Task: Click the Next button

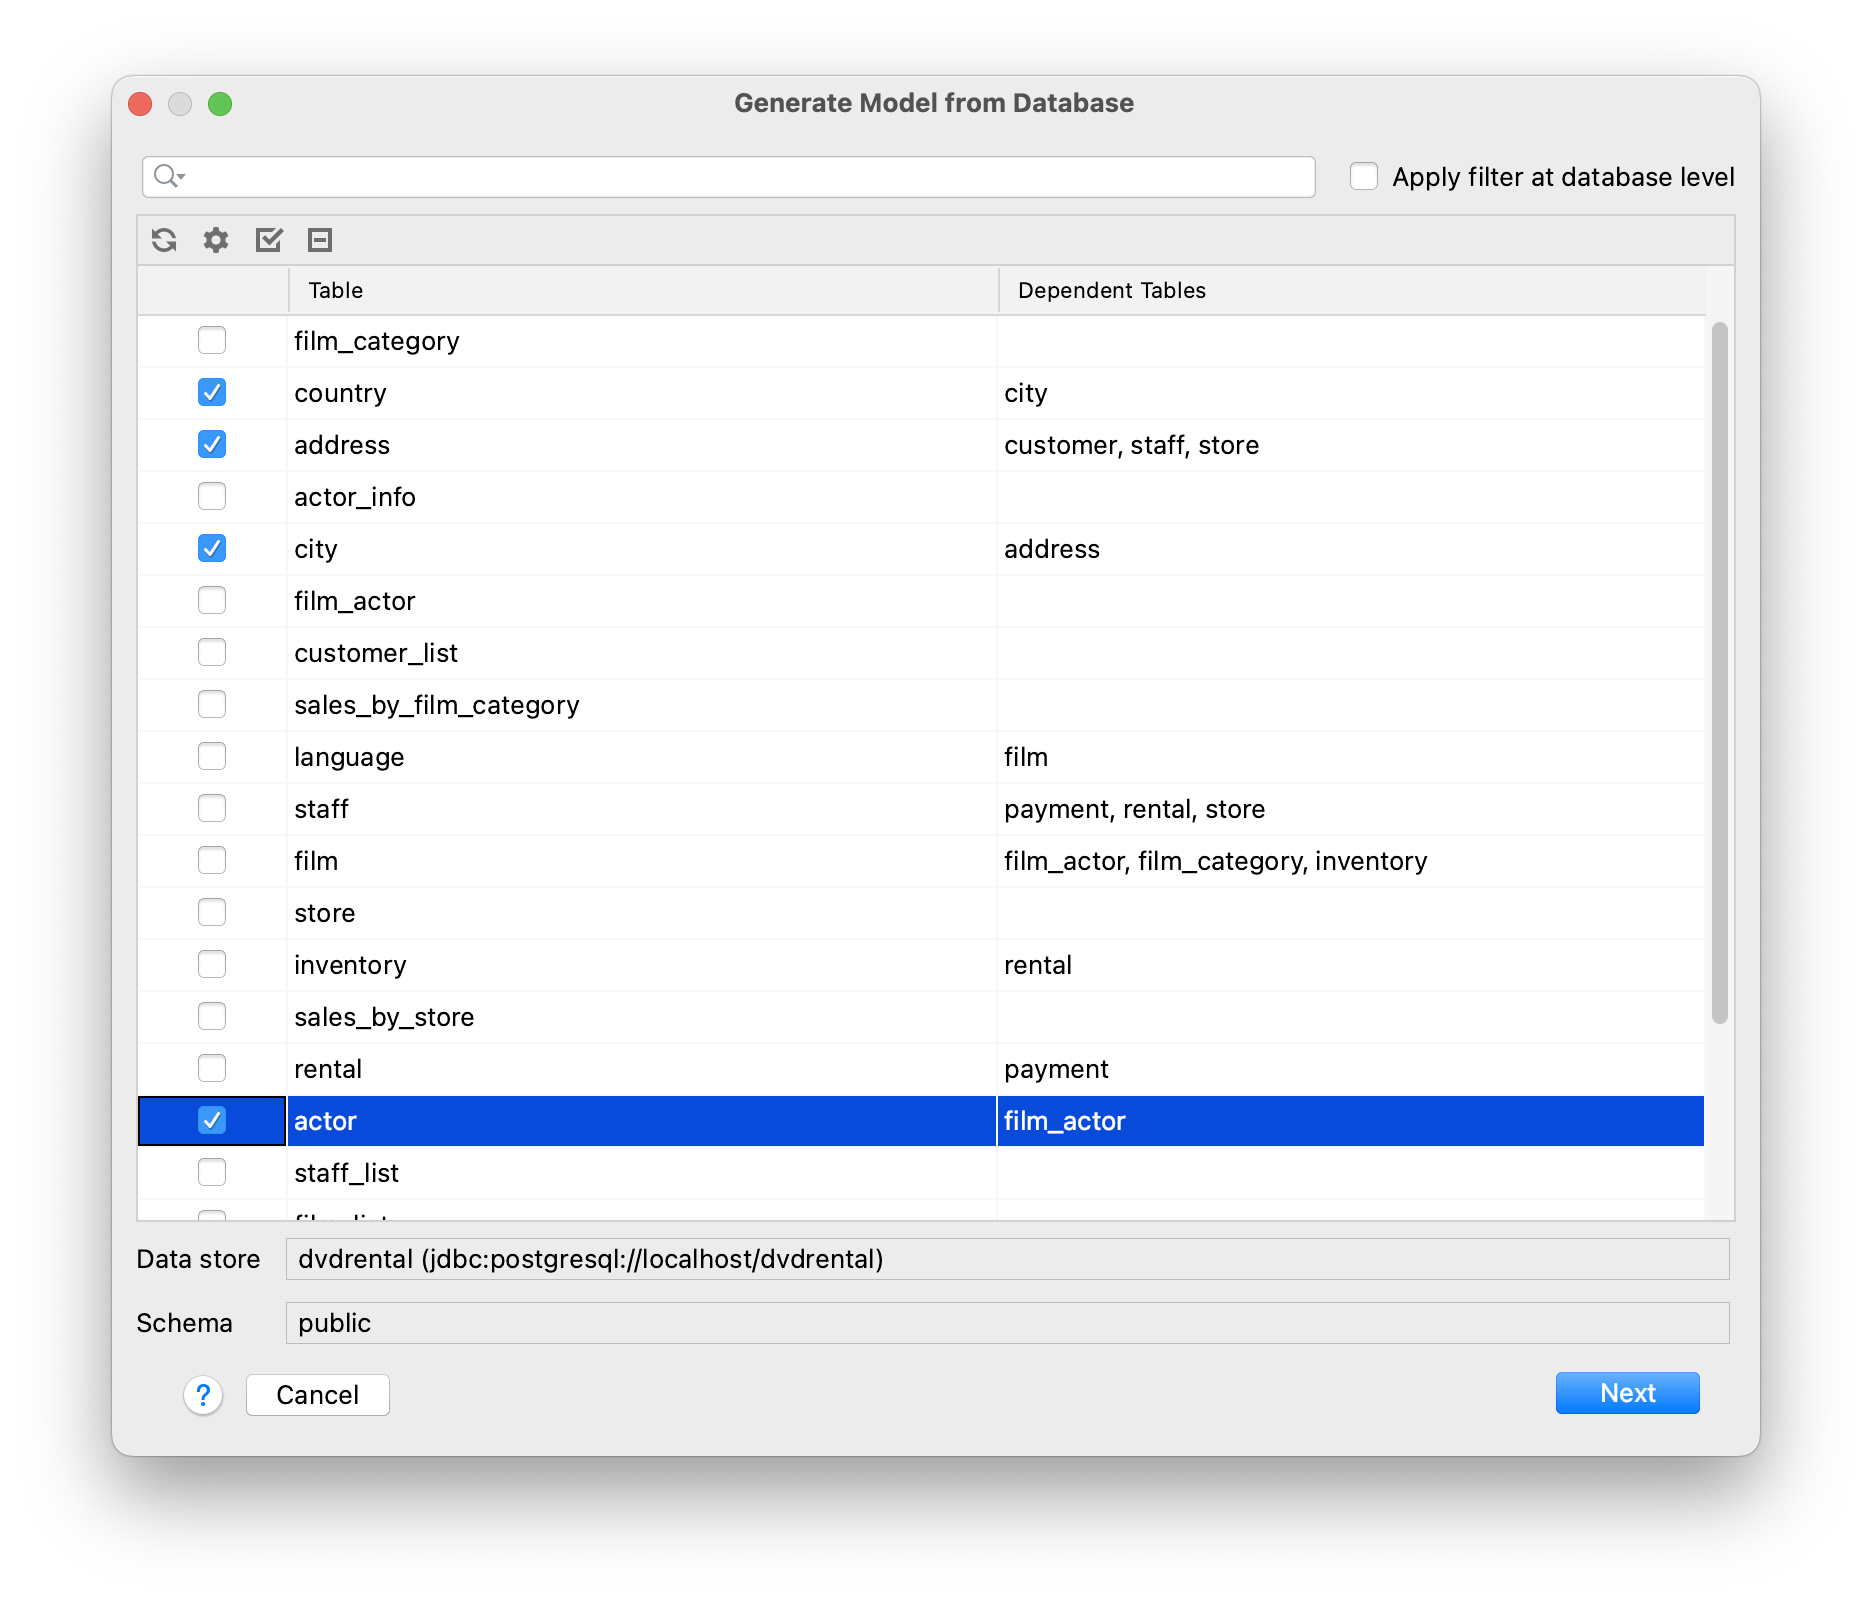Action: pos(1627,1393)
